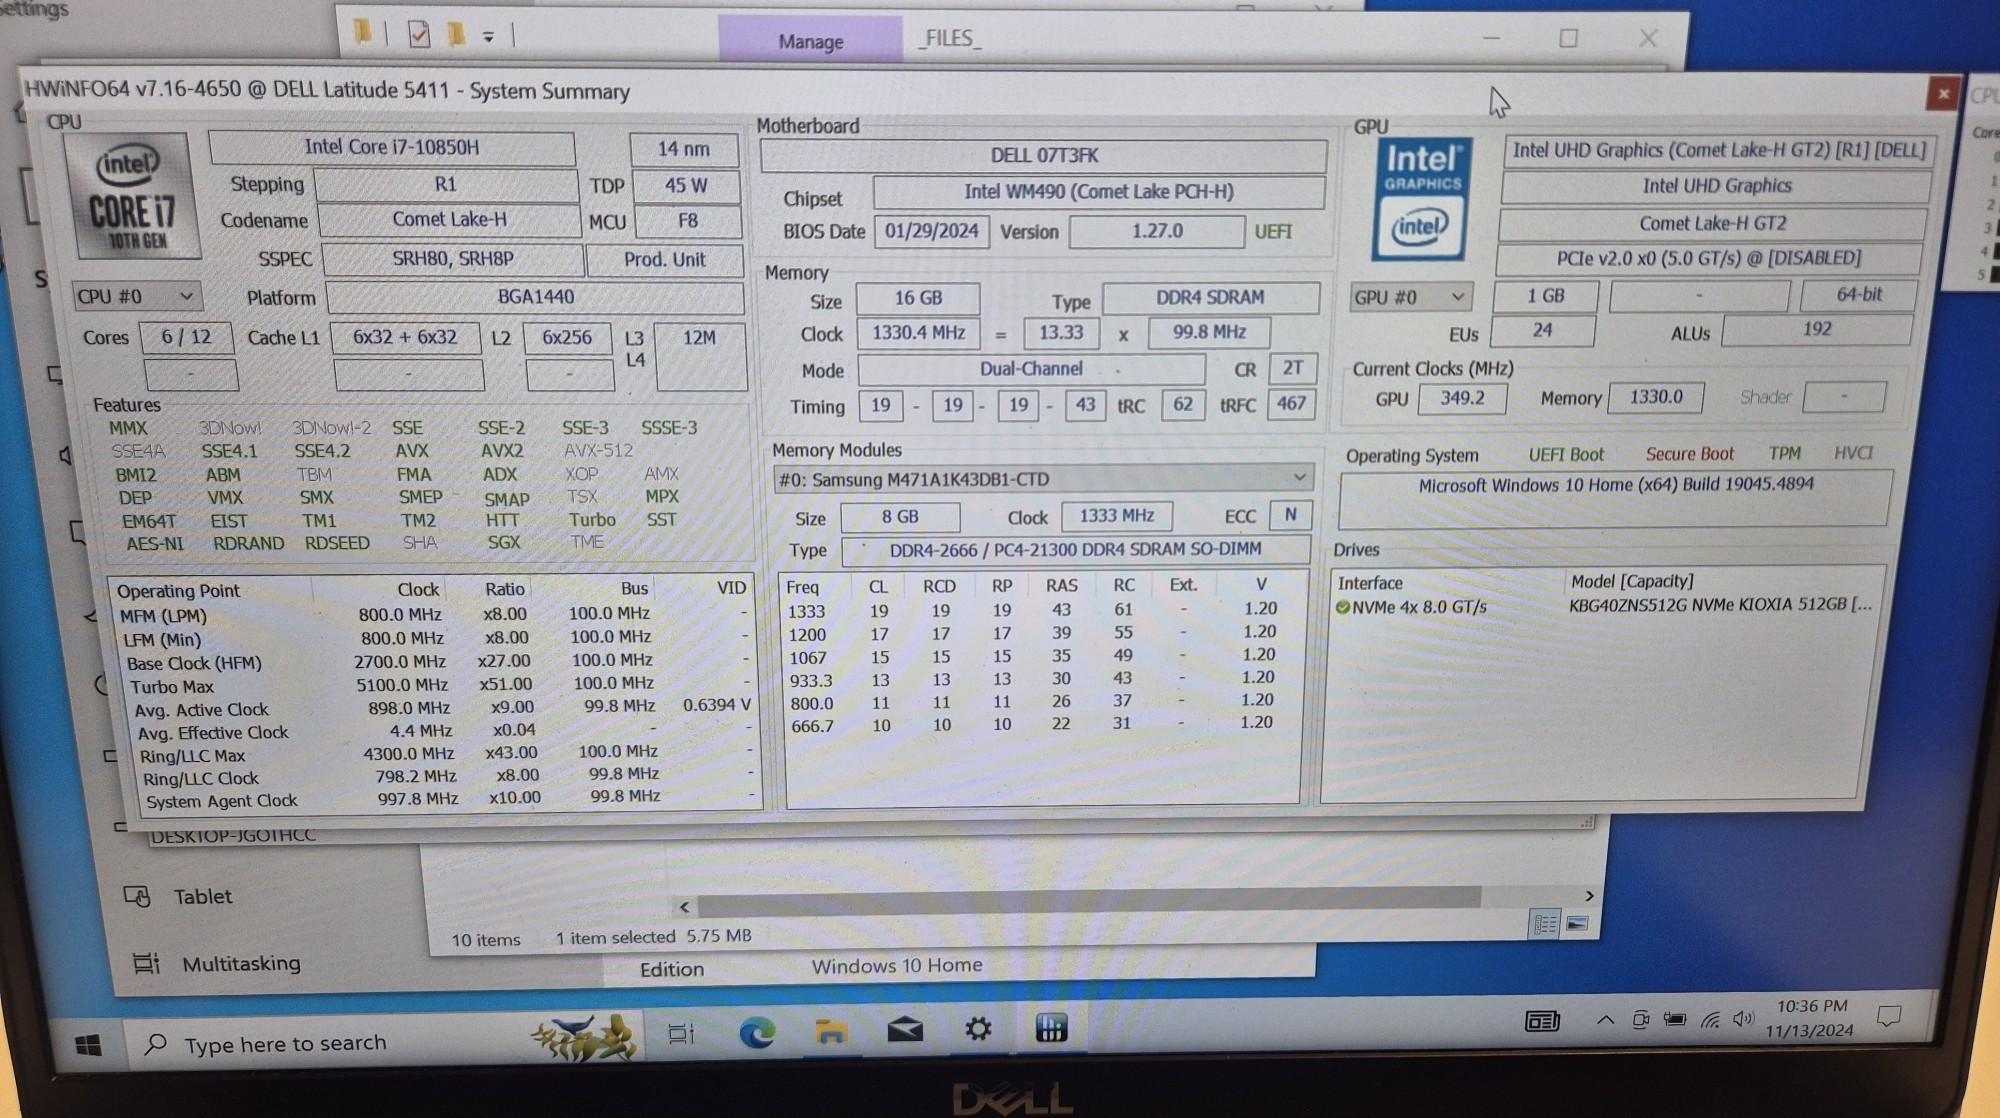Switch Explorer to details view icon
This screenshot has width=2000, height=1118.
coord(1545,924)
